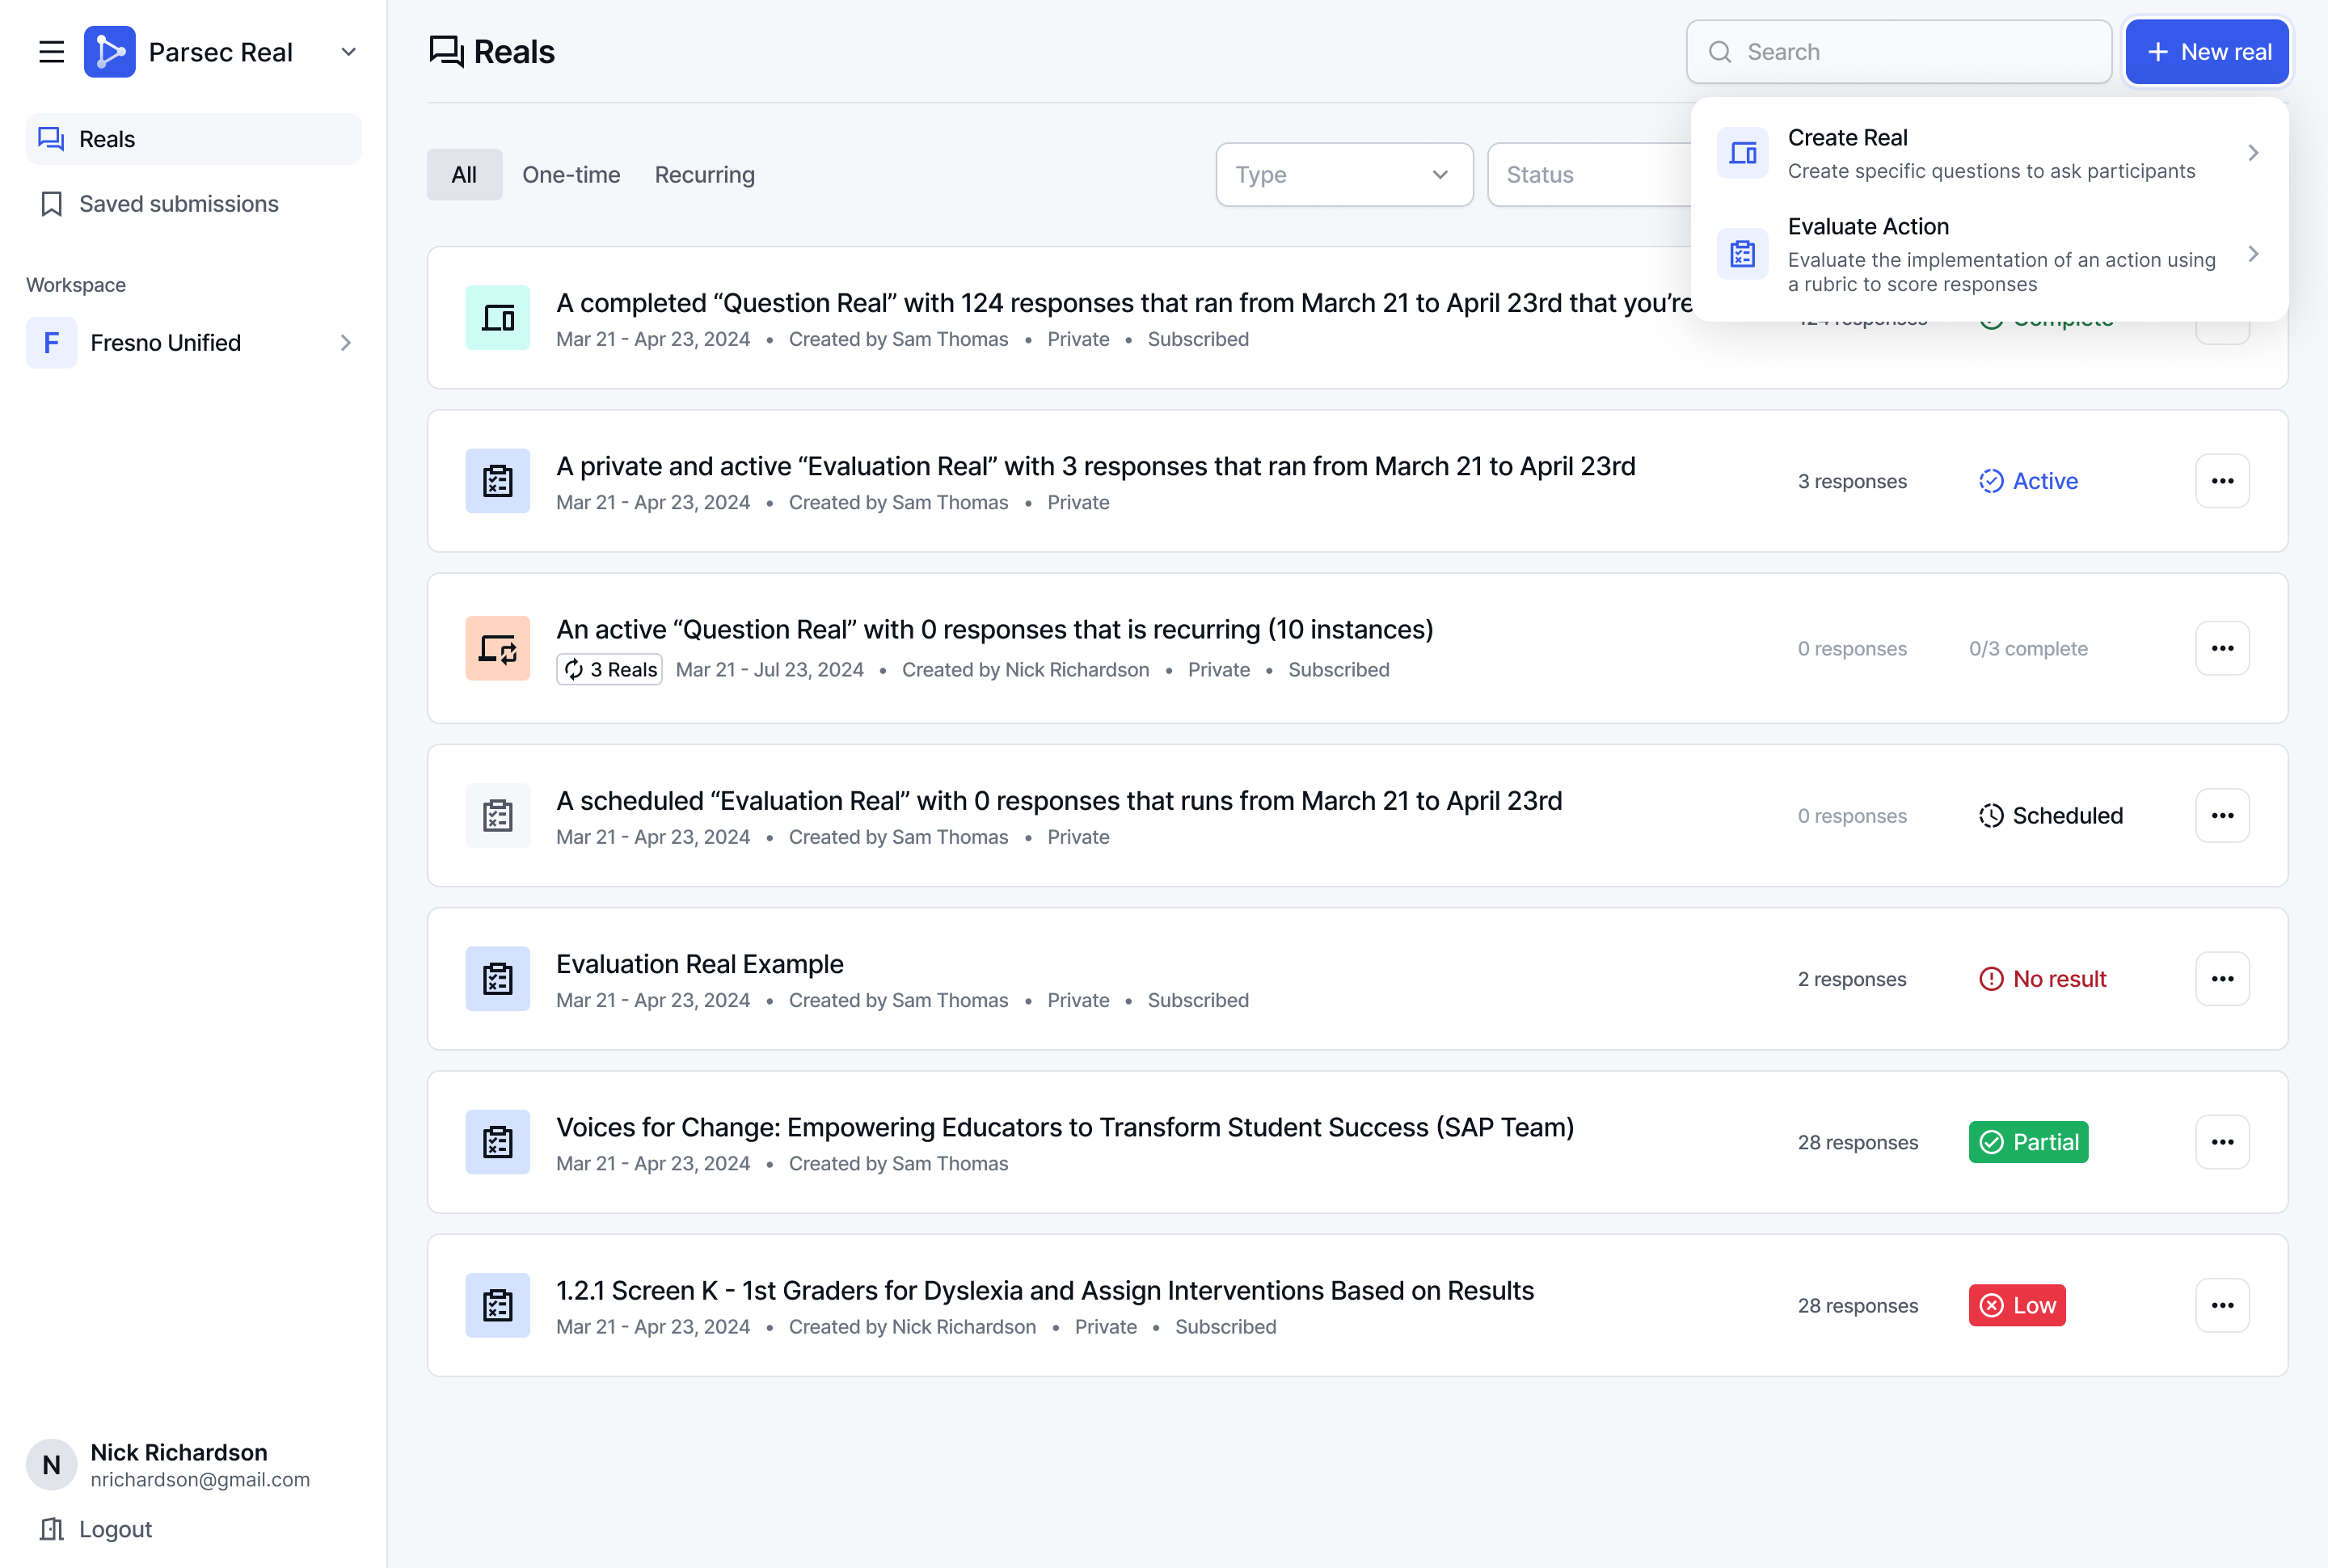Click the Nick Richardson avatar
Screen dimensions: 2328x1568
coord(51,1465)
